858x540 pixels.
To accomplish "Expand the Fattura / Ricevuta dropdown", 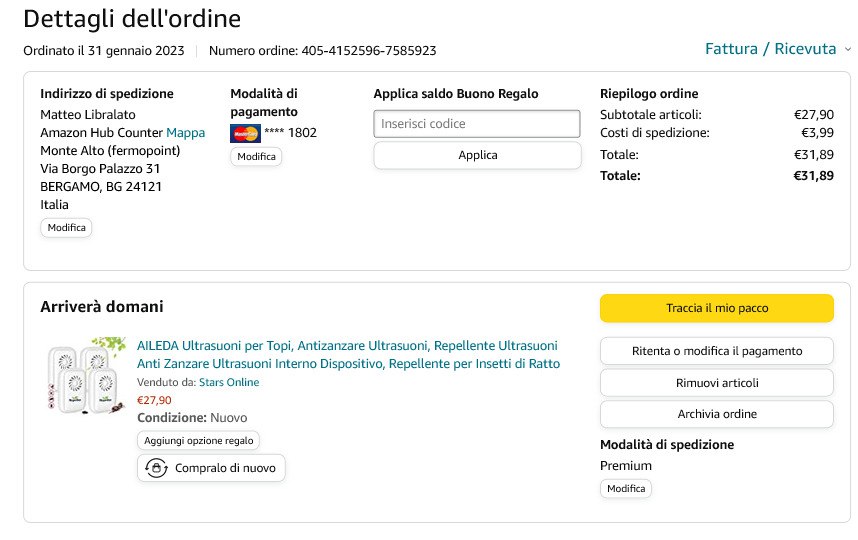I will [770, 49].
